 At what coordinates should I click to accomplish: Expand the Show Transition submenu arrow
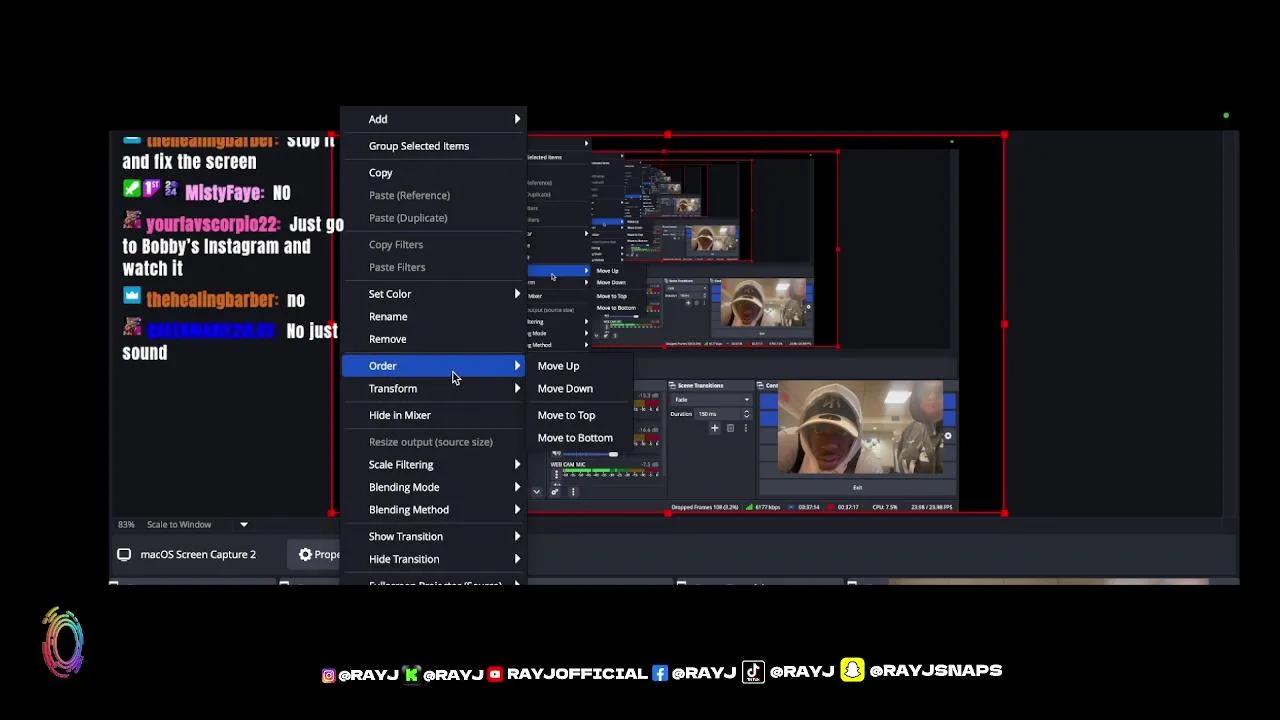pos(517,537)
